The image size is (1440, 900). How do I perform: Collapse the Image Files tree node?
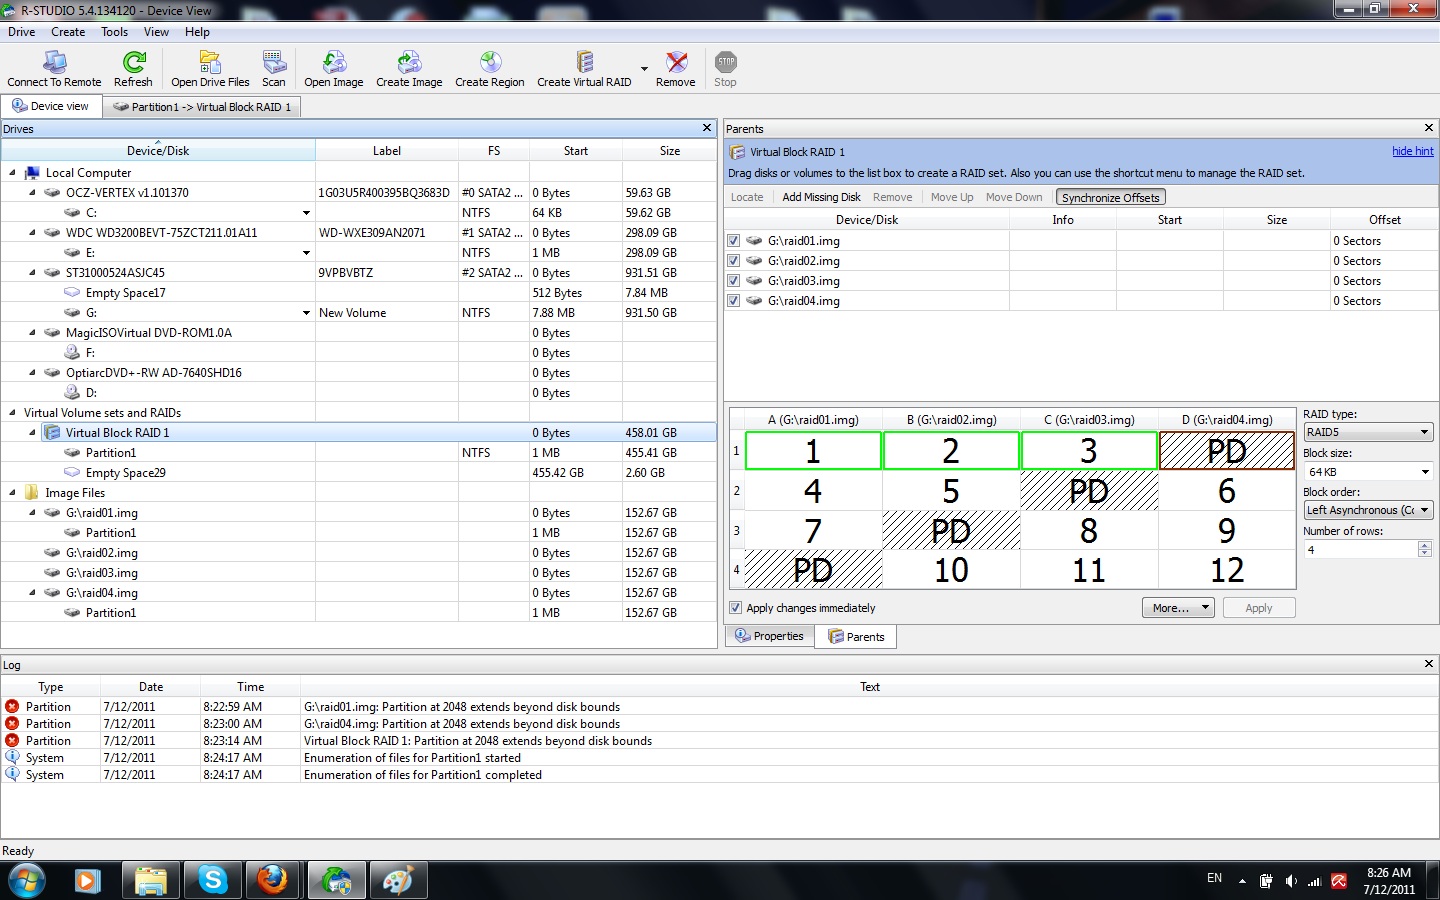point(13,493)
